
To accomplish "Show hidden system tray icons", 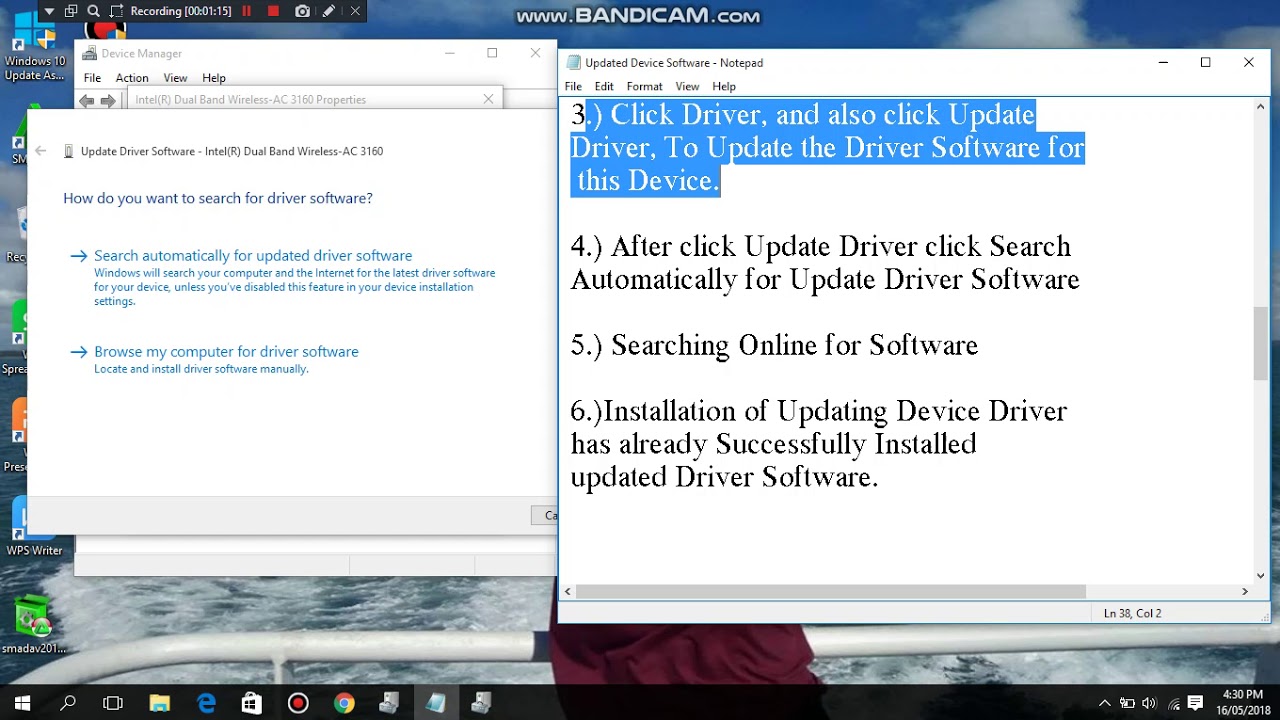I will [1105, 703].
